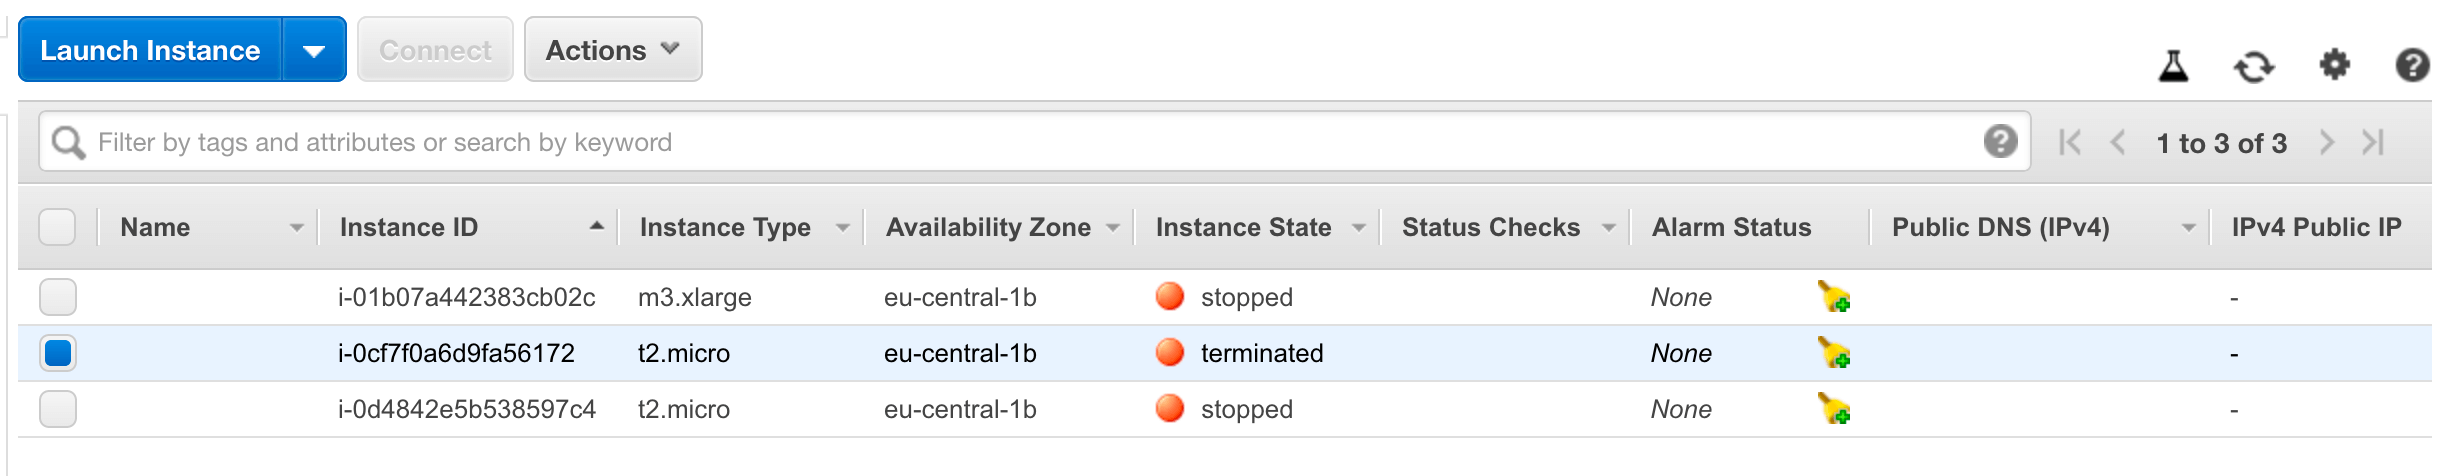Add alarm for the terminated instance
The image size is (2452, 476).
1834,353
